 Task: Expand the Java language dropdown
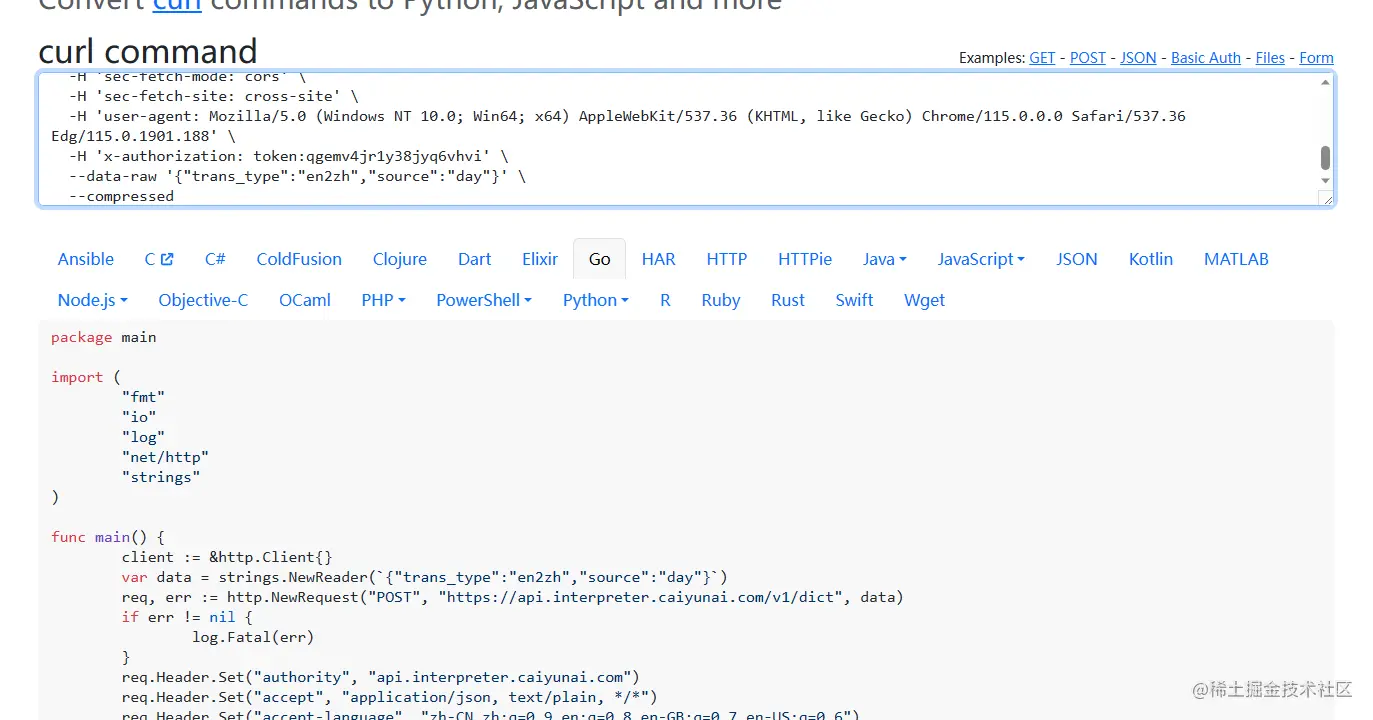click(884, 259)
